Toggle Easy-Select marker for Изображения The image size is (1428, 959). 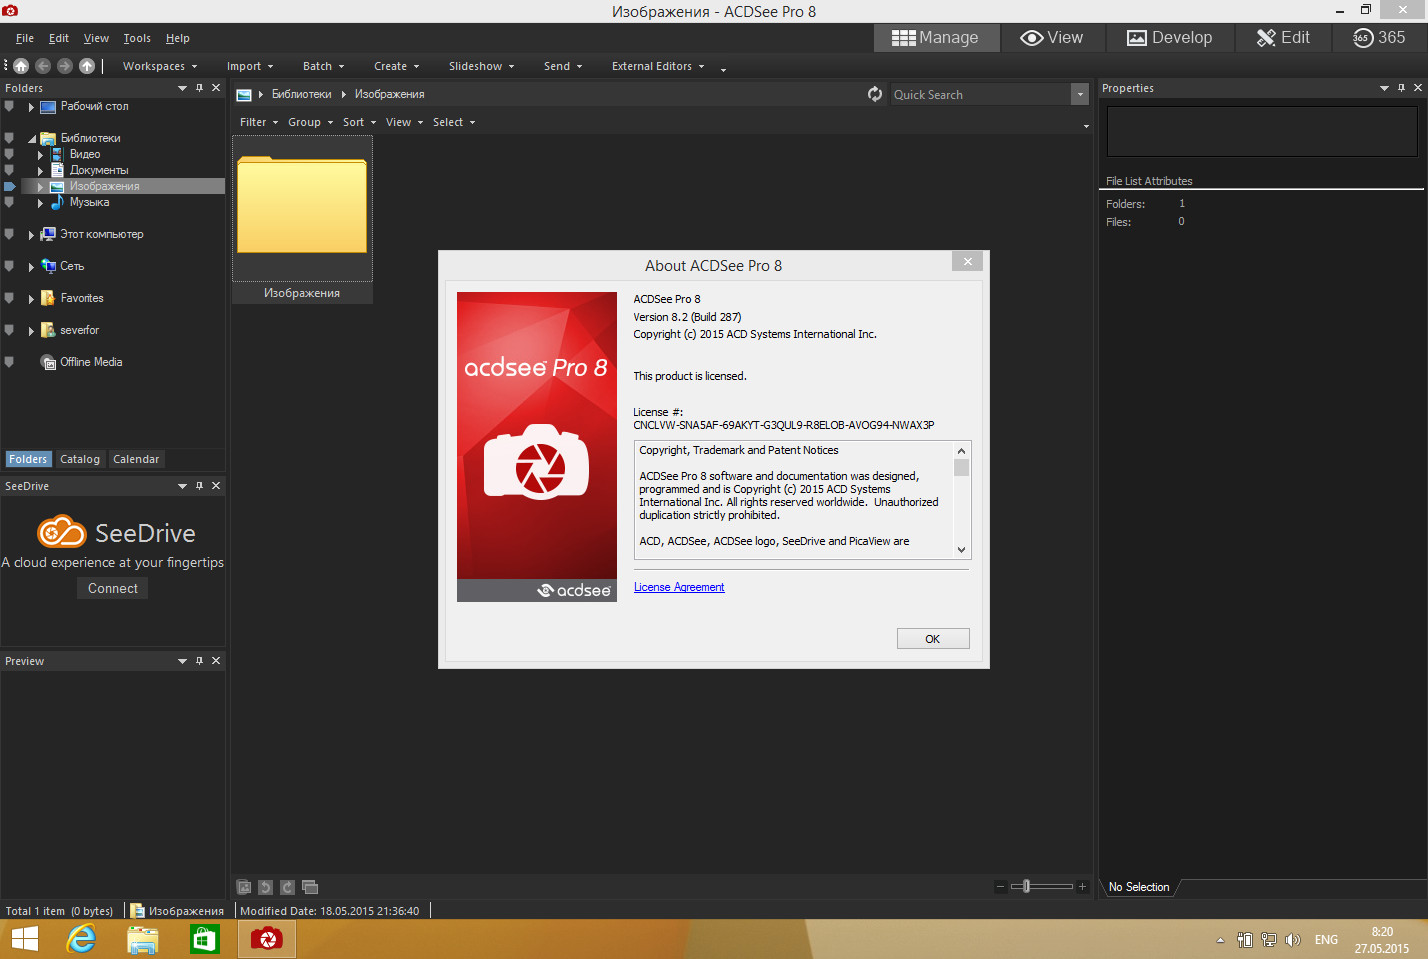pyautogui.click(x=9, y=186)
